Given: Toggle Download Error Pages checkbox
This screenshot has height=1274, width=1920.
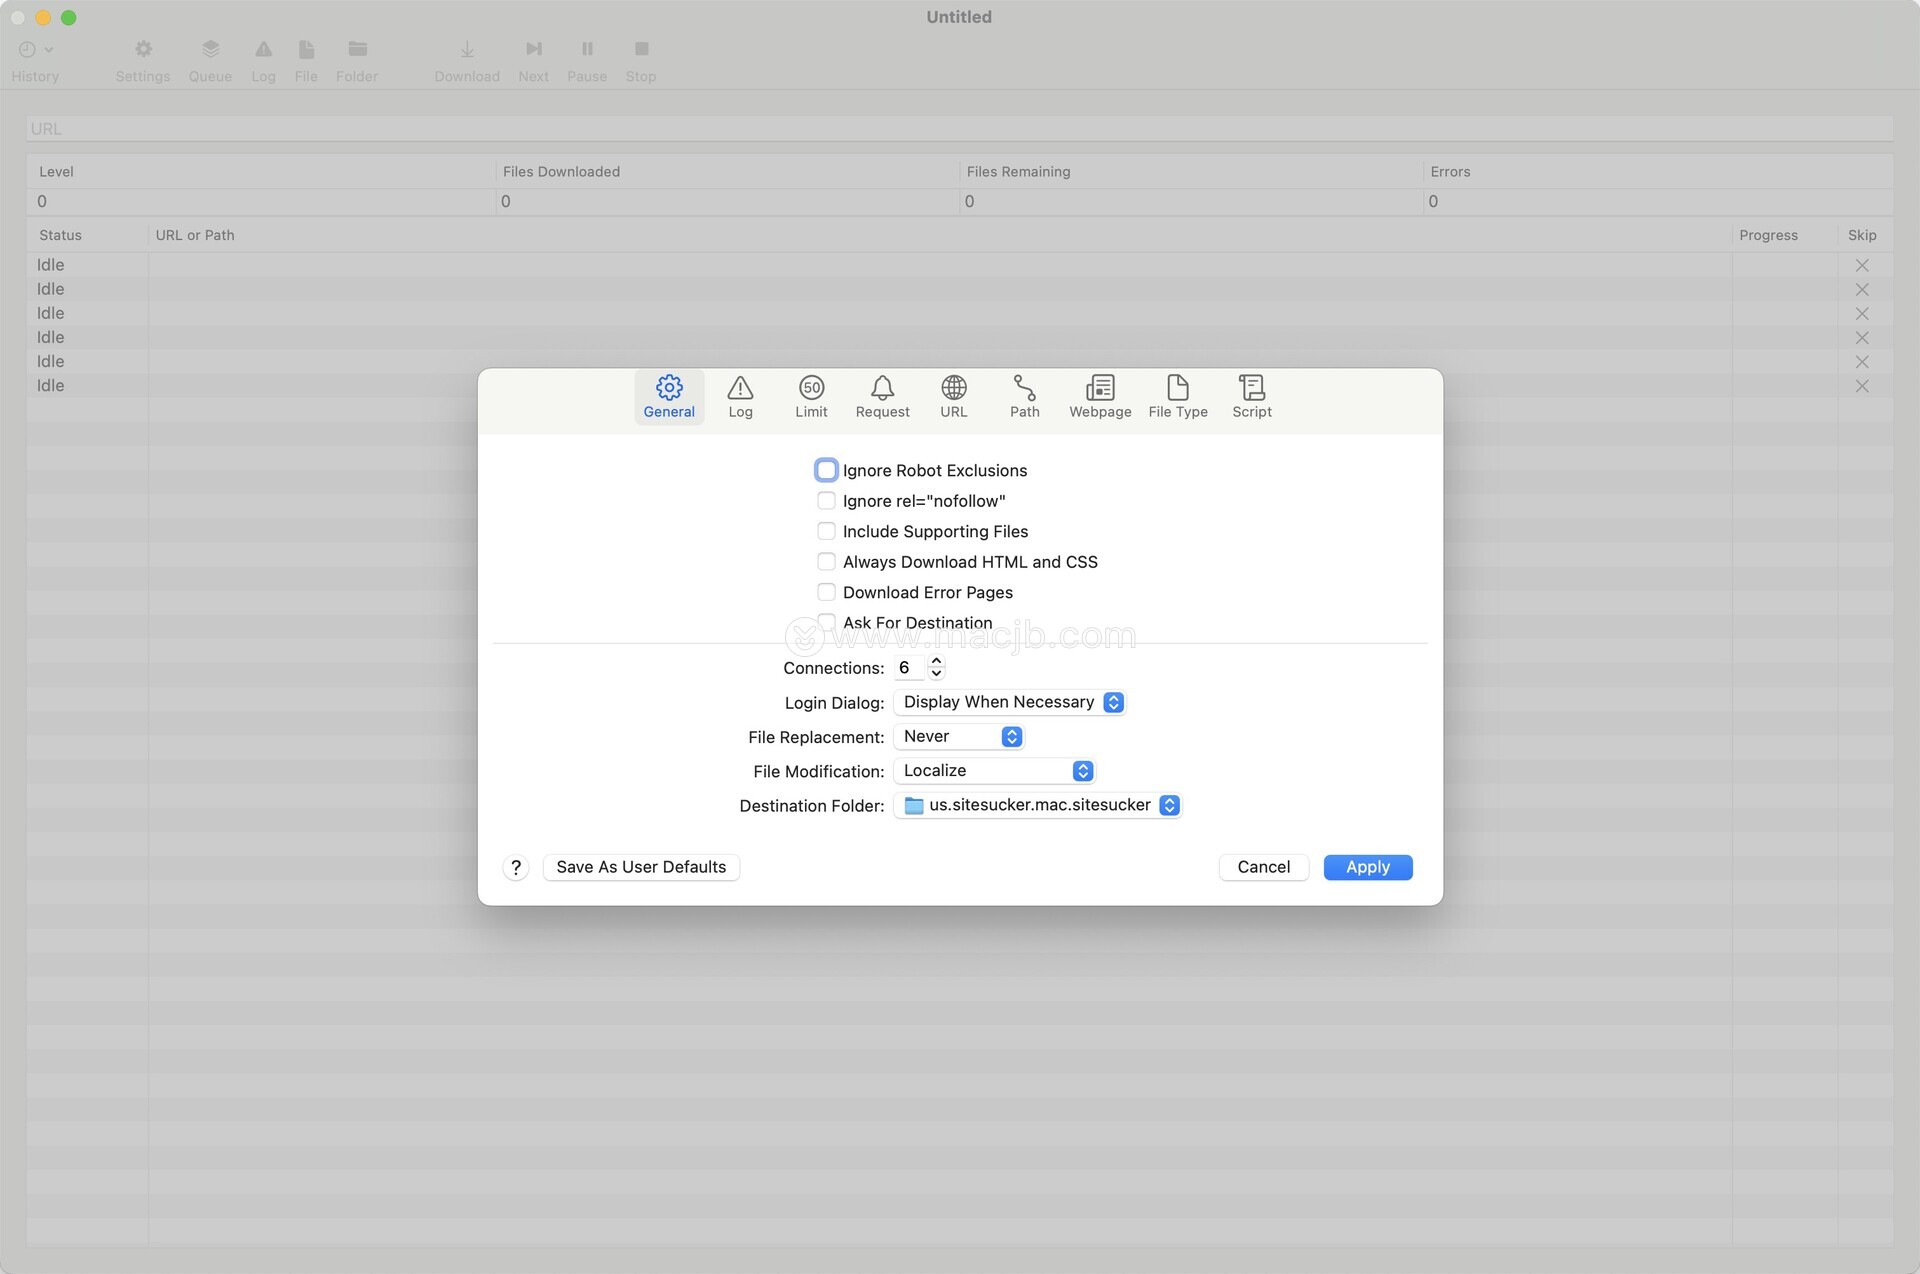Looking at the screenshot, I should pyautogui.click(x=826, y=592).
